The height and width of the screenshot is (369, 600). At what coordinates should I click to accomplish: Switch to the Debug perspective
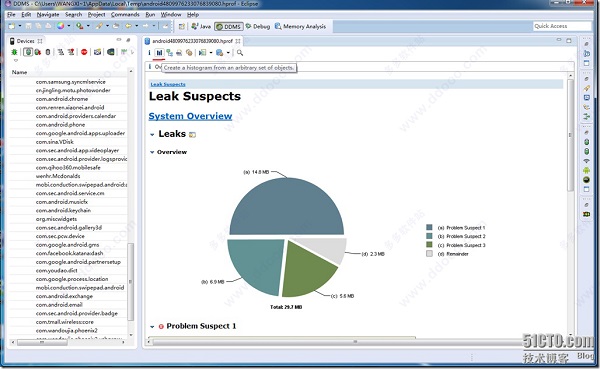pos(258,26)
